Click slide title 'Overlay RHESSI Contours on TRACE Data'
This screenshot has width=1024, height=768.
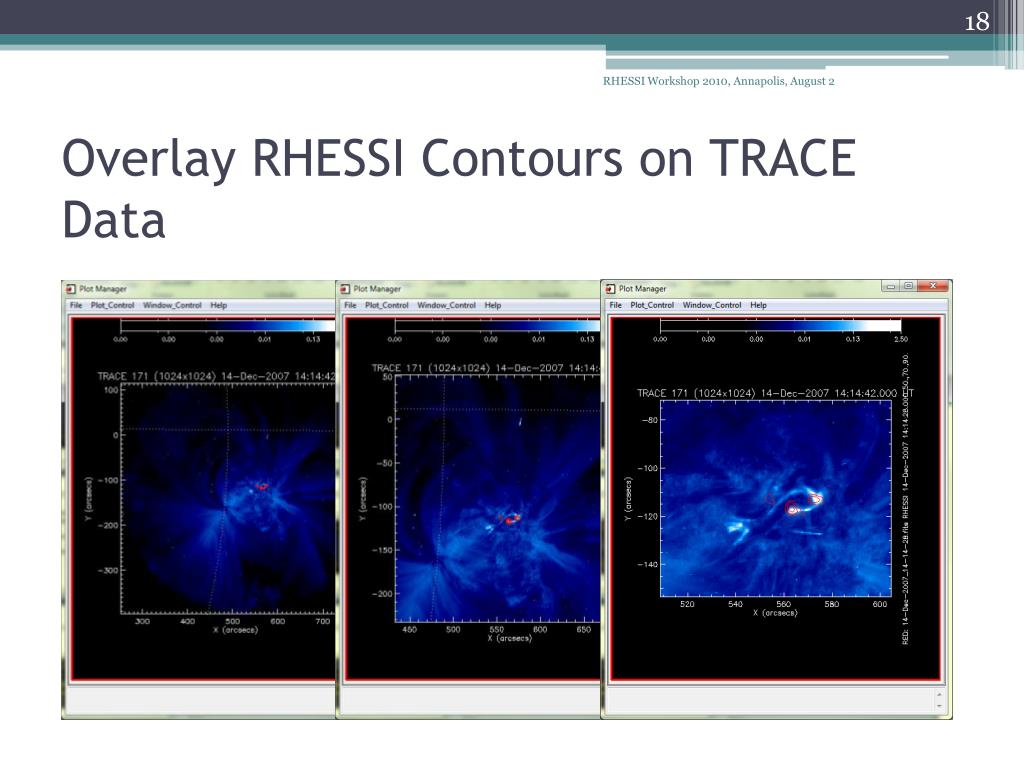coord(458,188)
